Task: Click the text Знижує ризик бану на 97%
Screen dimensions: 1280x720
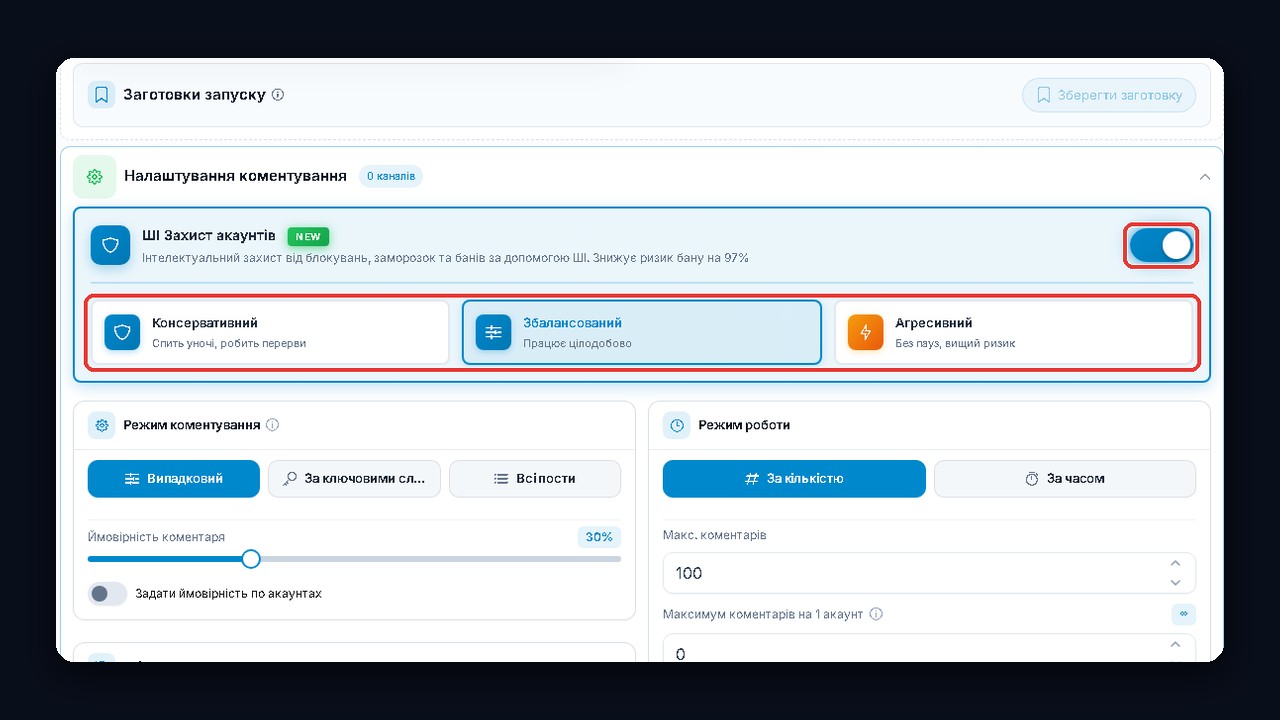Action: 670,258
